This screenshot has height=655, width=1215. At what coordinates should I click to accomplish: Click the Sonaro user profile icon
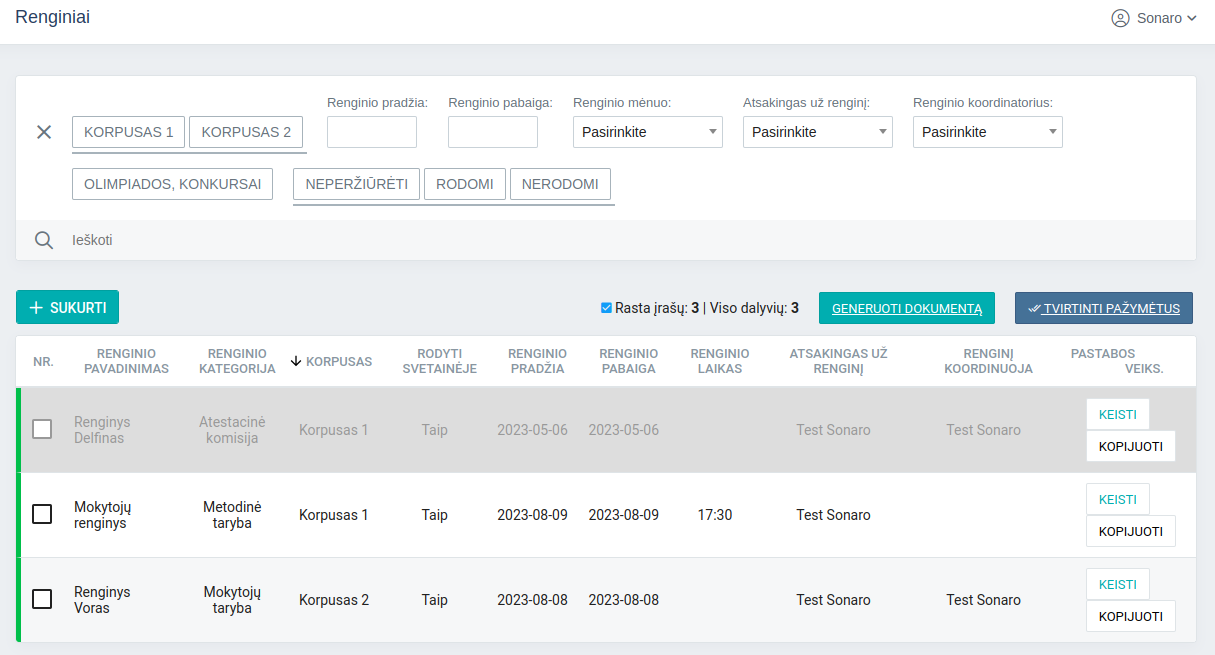pos(1120,18)
